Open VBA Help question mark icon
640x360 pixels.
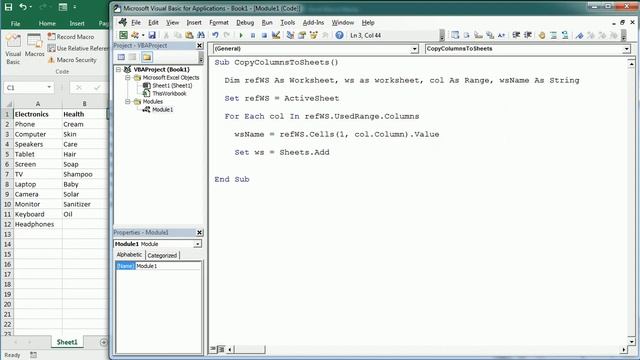[339, 36]
